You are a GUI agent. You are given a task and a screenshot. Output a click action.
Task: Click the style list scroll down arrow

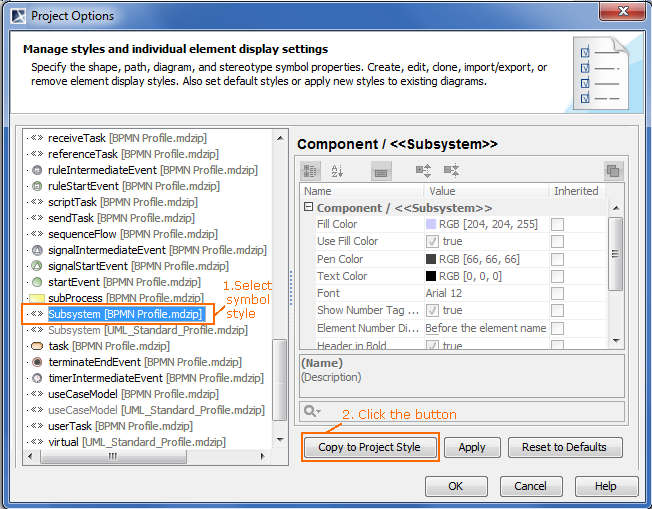point(280,440)
